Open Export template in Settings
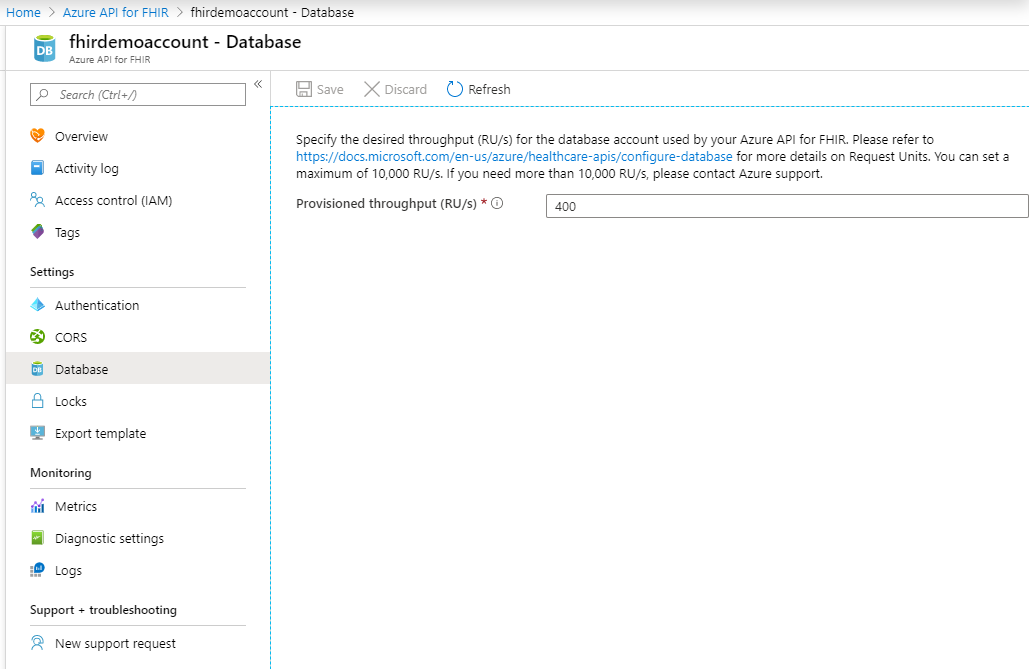 100,433
